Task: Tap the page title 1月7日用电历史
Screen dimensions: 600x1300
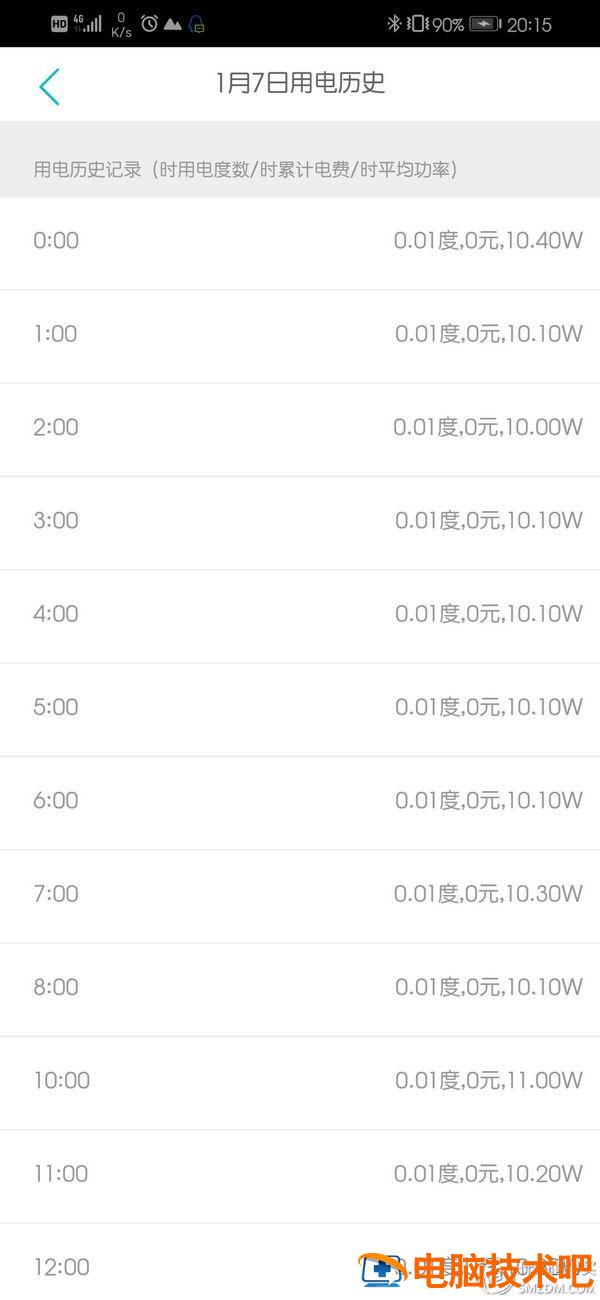Action: (300, 83)
